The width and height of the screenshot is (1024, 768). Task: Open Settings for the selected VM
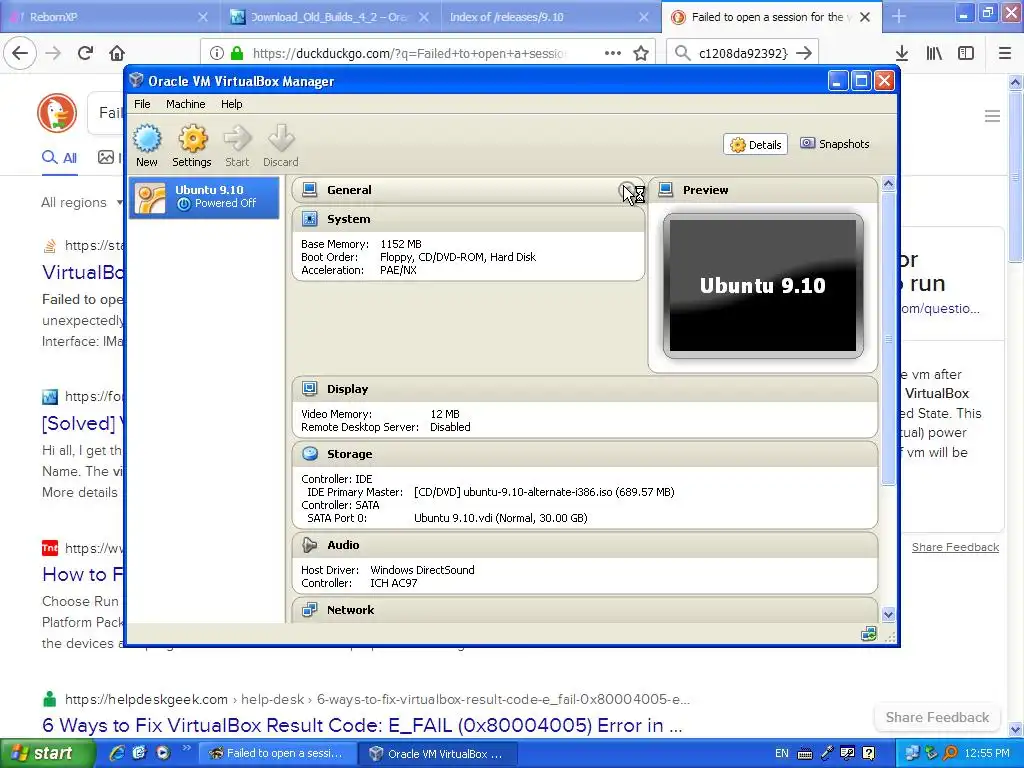(x=192, y=146)
